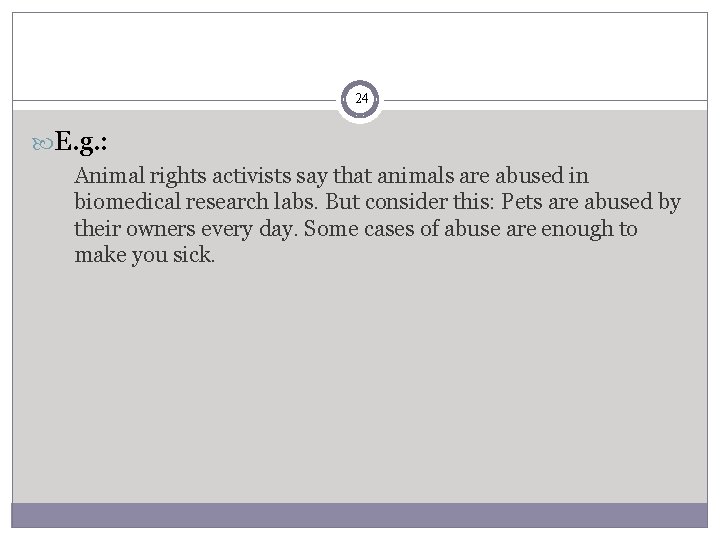Screen dimensions: 720x540
Task: Click the word 'enough' in the third line
Action: [x=578, y=230]
